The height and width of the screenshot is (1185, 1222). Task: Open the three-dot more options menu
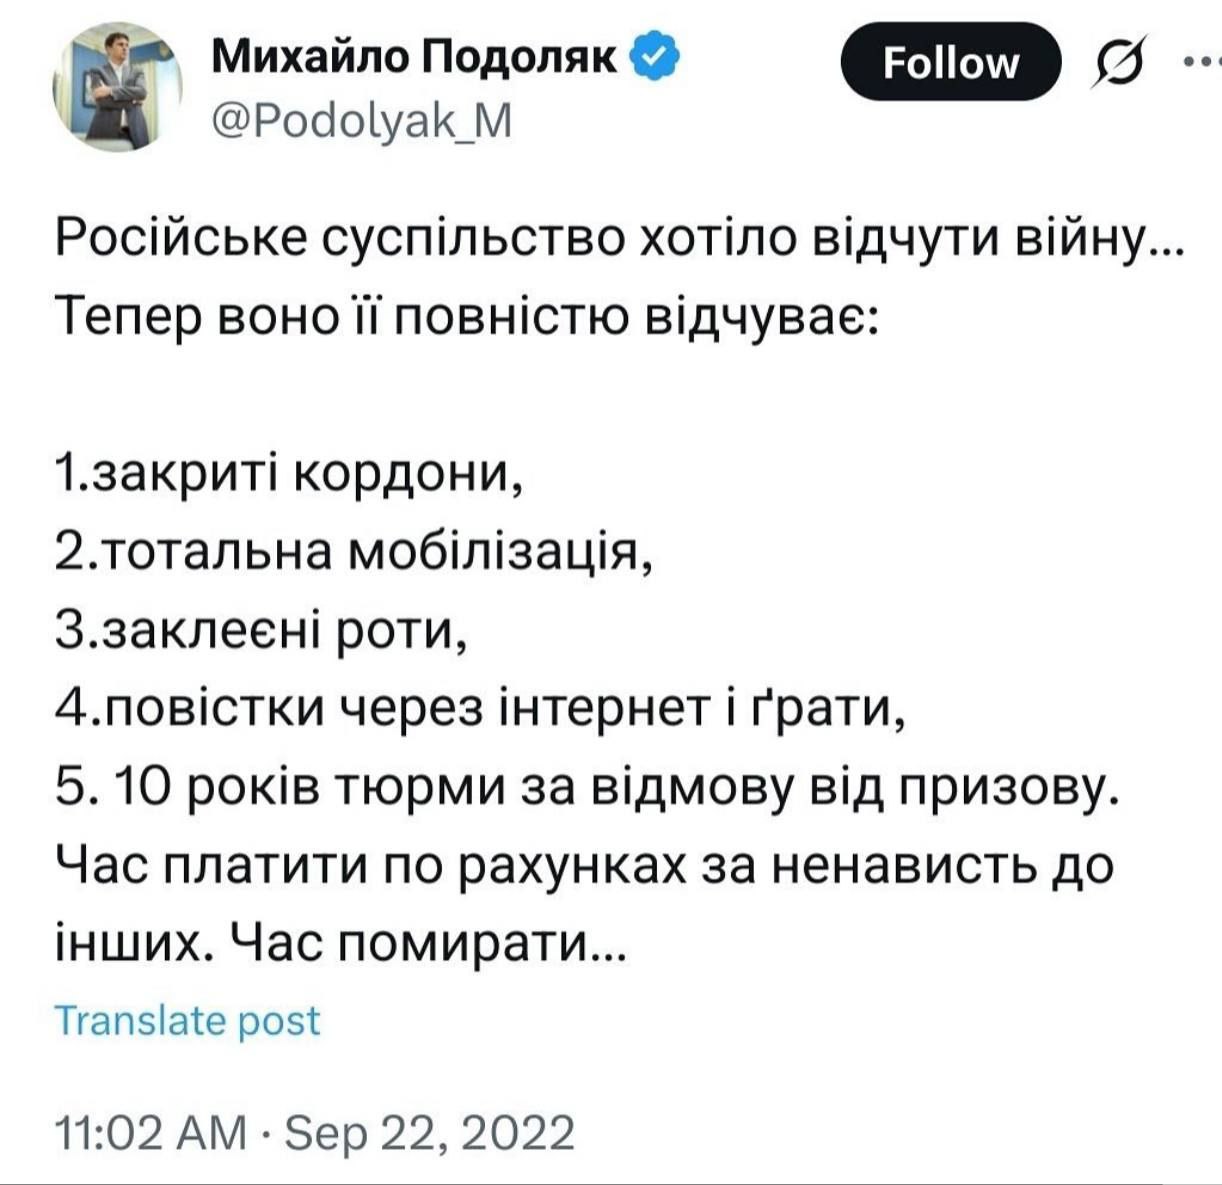[1202, 62]
